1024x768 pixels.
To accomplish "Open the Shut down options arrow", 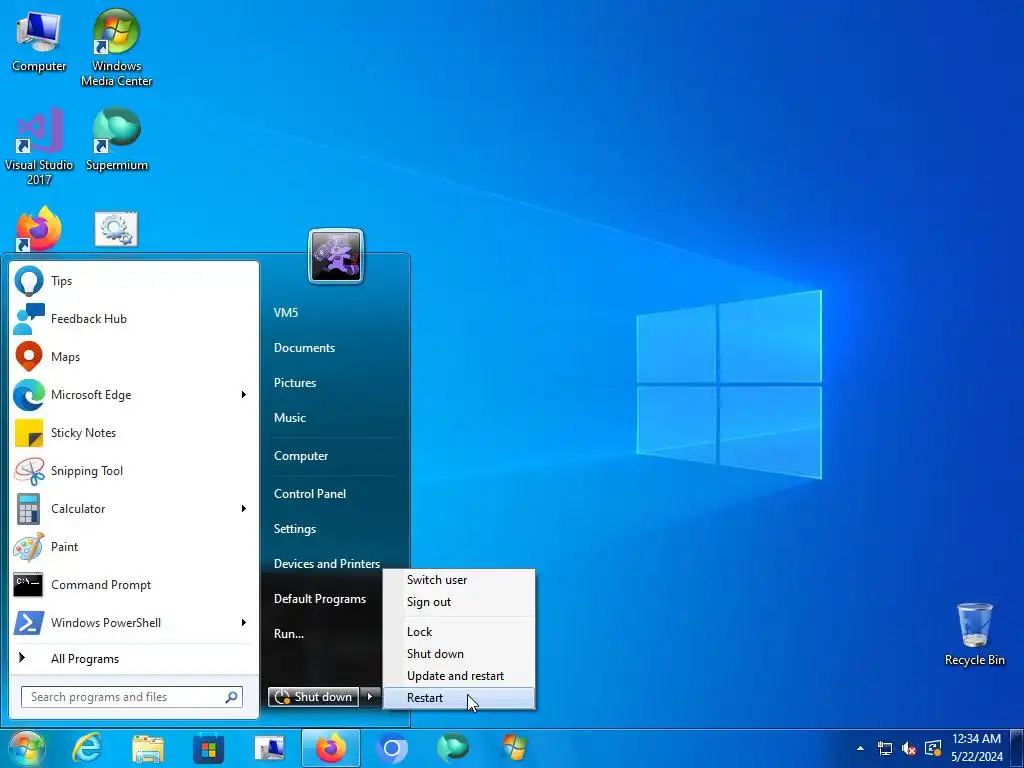I will (370, 697).
